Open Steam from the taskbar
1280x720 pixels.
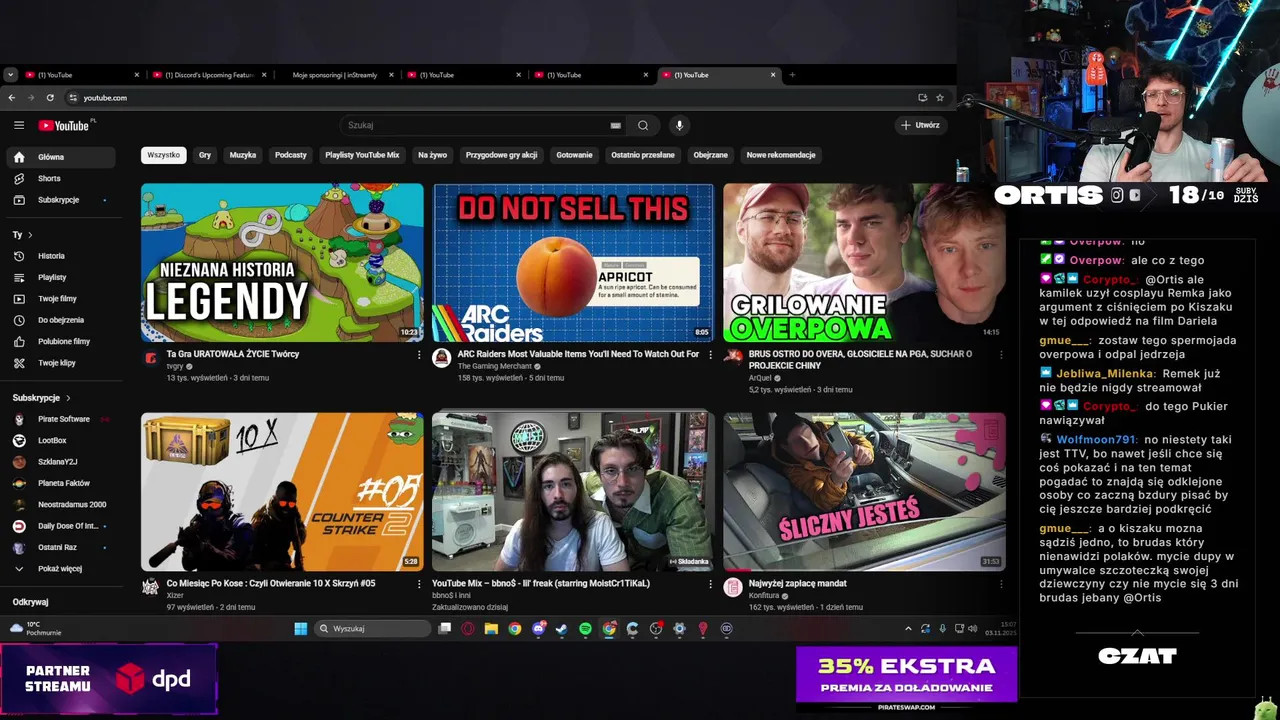(x=562, y=629)
